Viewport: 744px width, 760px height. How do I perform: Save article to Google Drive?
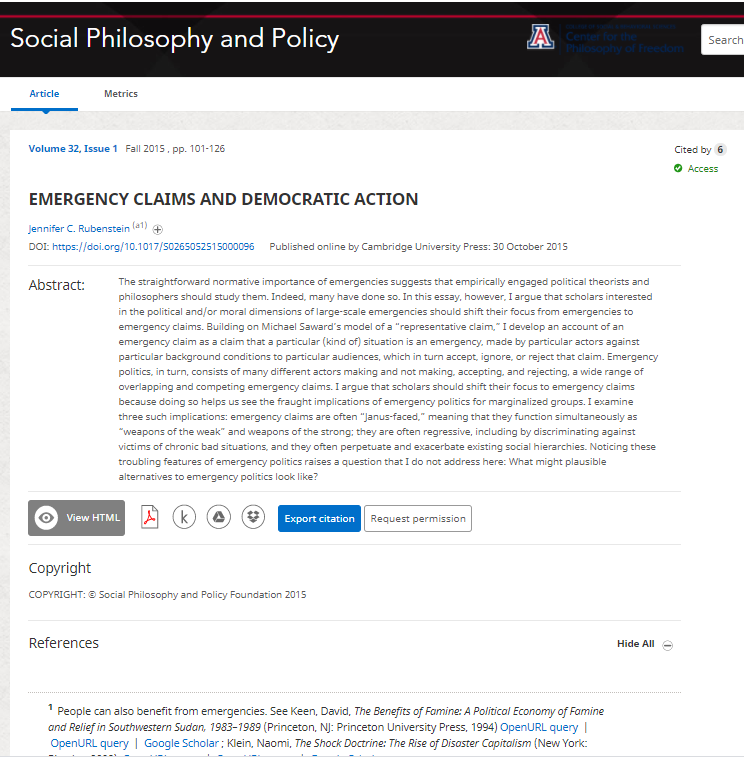point(218,518)
